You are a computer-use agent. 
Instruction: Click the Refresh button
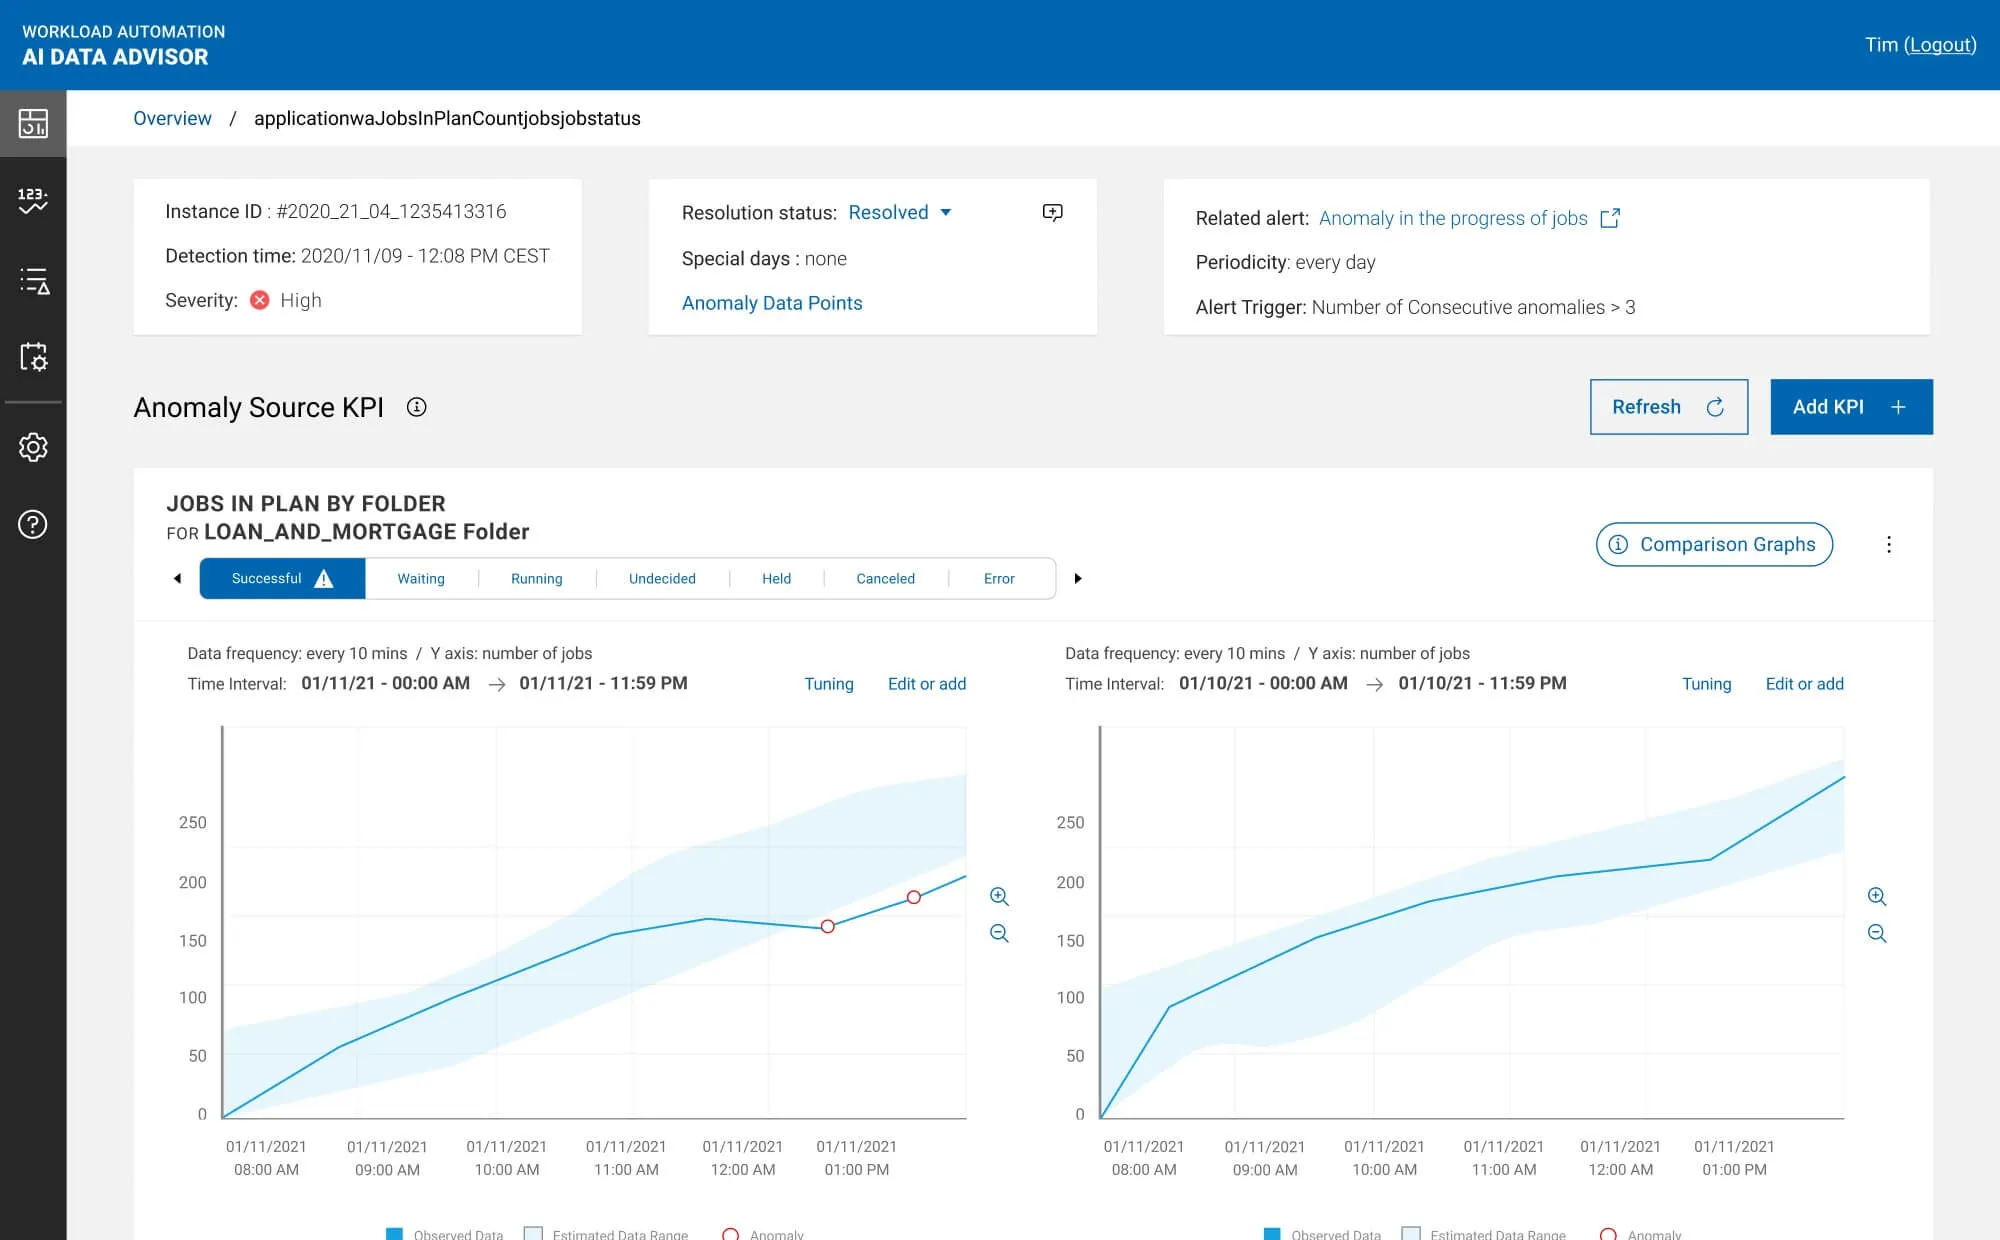1669,407
